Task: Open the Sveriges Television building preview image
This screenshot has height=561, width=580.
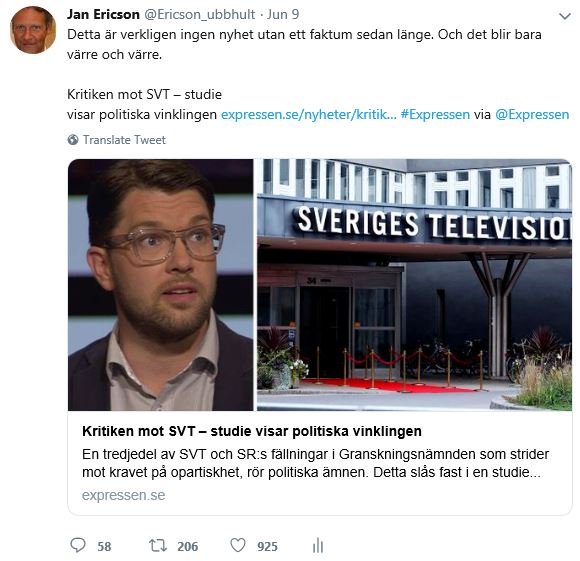Action: [414, 285]
